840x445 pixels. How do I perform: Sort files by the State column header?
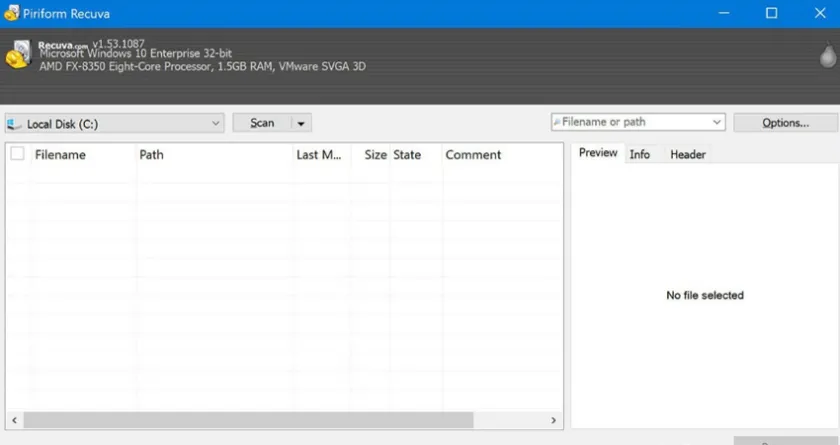point(407,155)
